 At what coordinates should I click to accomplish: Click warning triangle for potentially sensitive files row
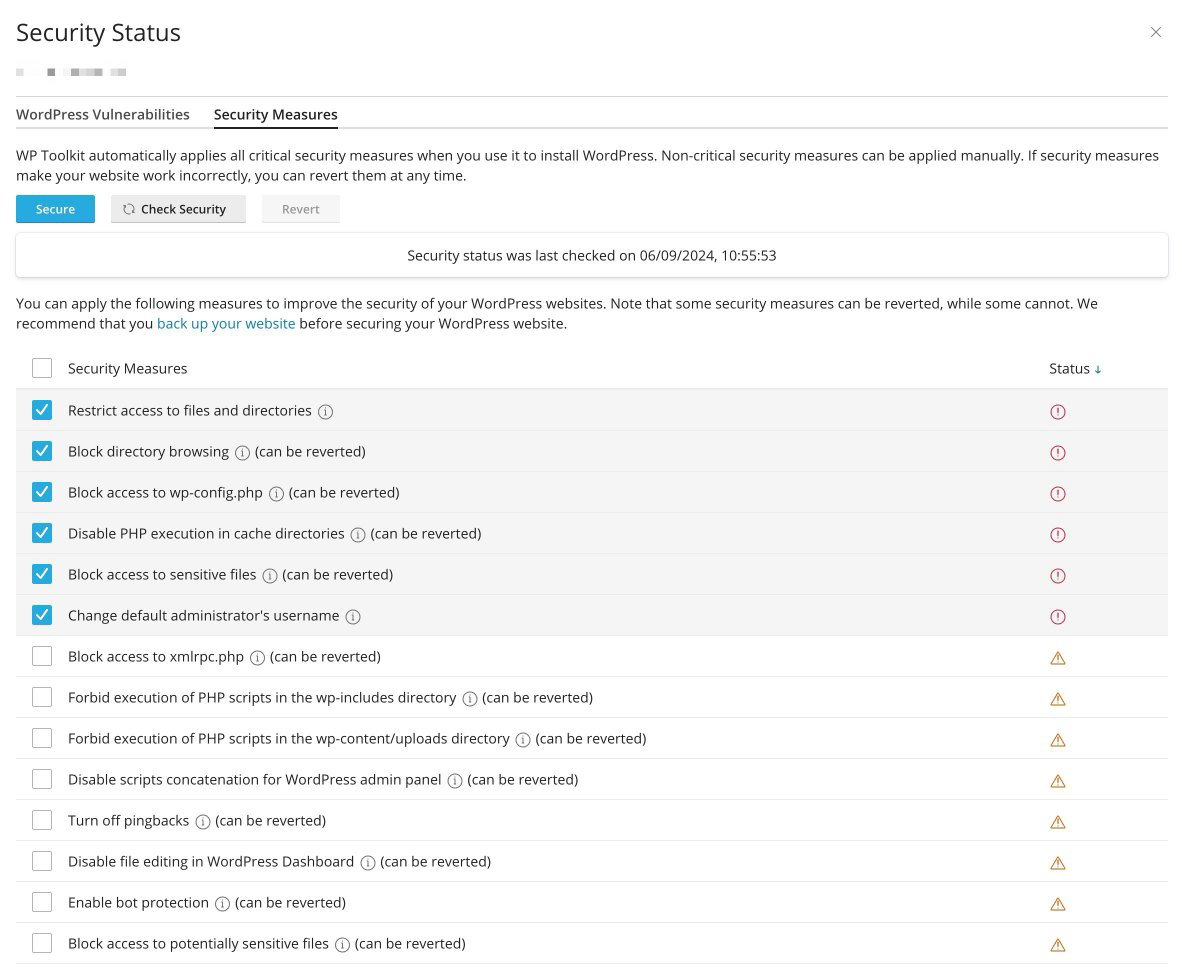click(x=1058, y=945)
